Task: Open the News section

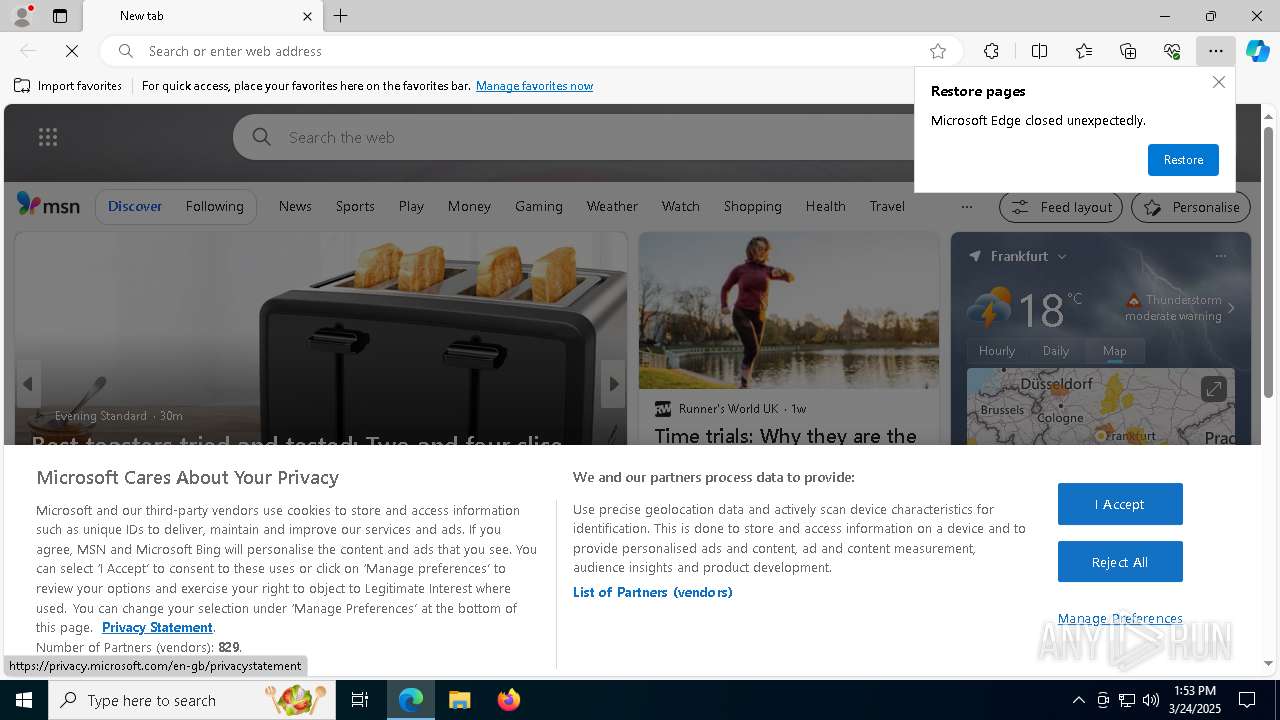Action: pos(295,206)
